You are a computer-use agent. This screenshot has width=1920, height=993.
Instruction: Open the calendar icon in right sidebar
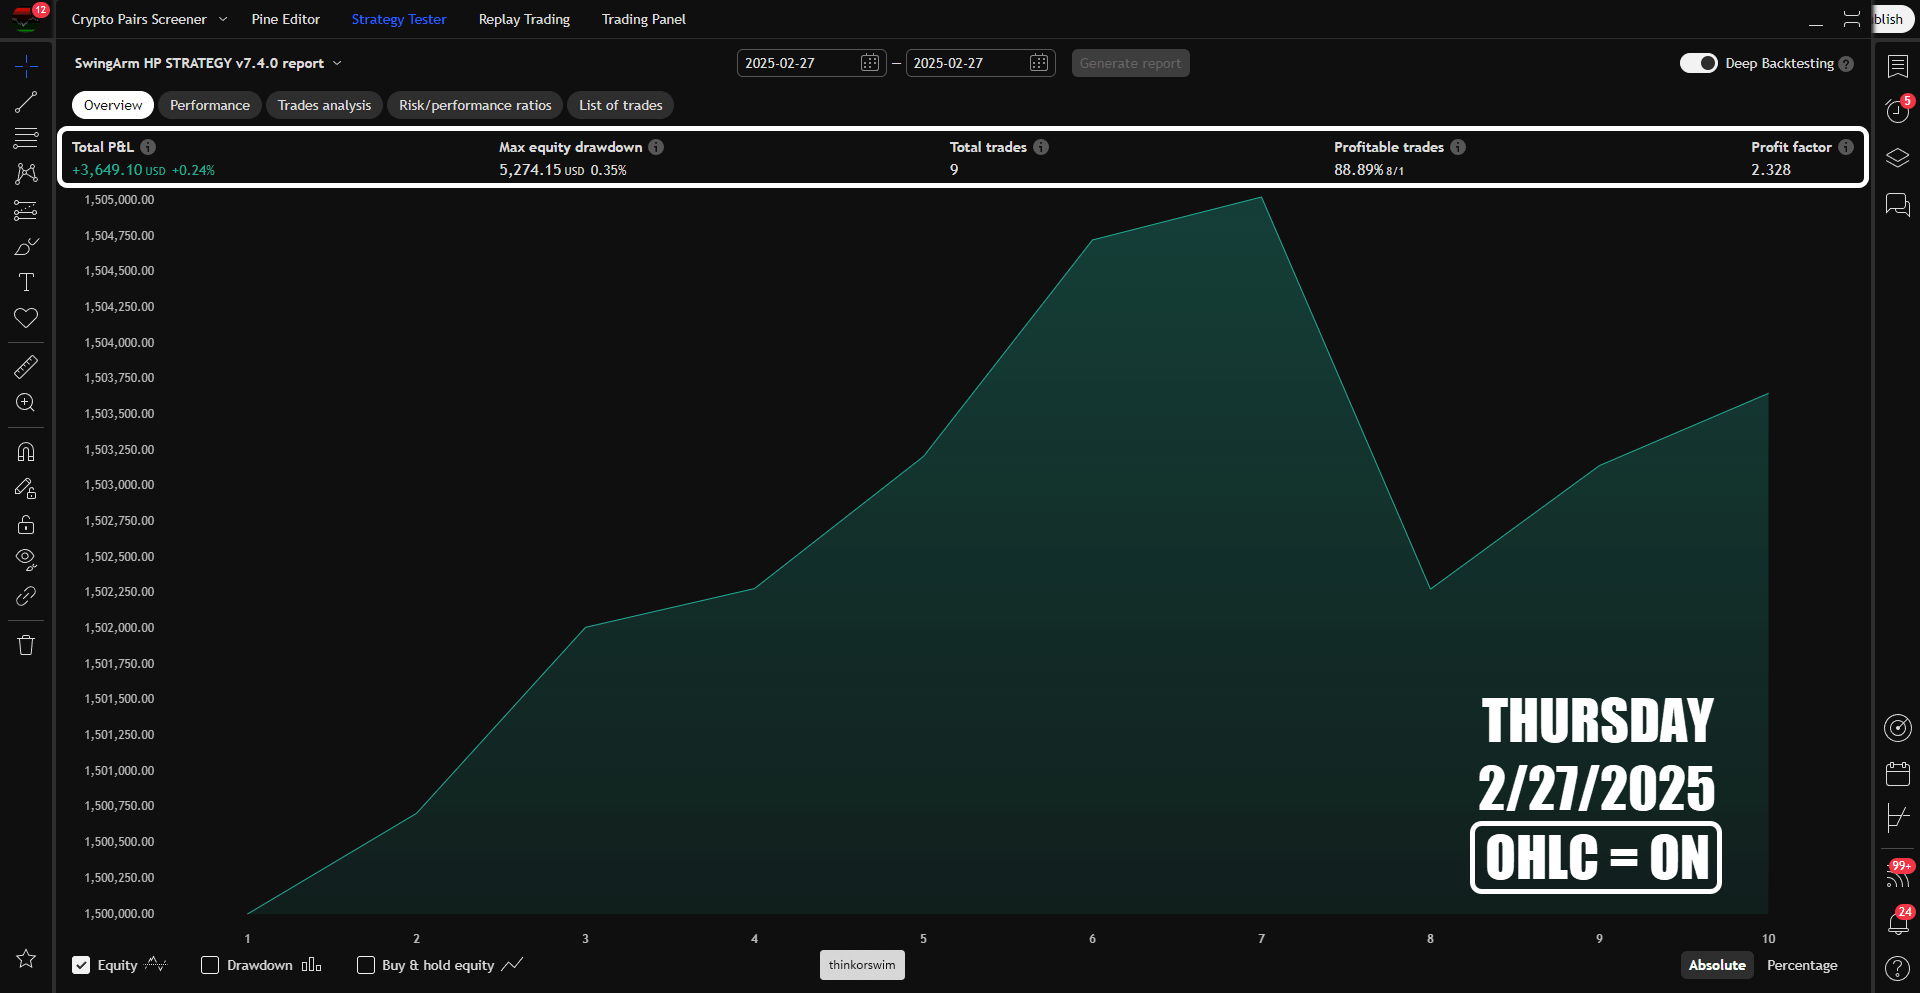[x=1897, y=773]
